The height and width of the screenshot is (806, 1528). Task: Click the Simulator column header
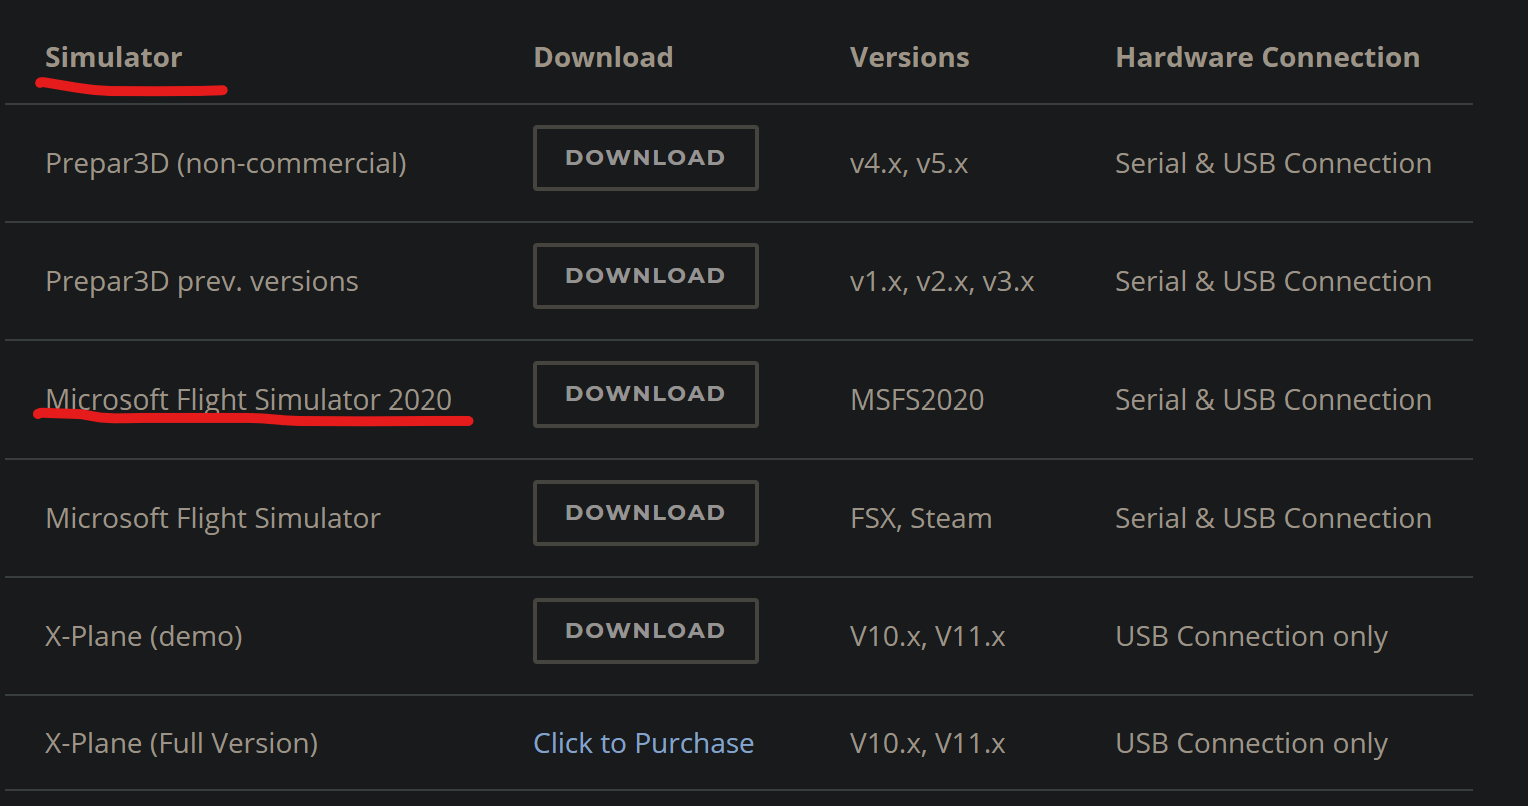tap(113, 57)
